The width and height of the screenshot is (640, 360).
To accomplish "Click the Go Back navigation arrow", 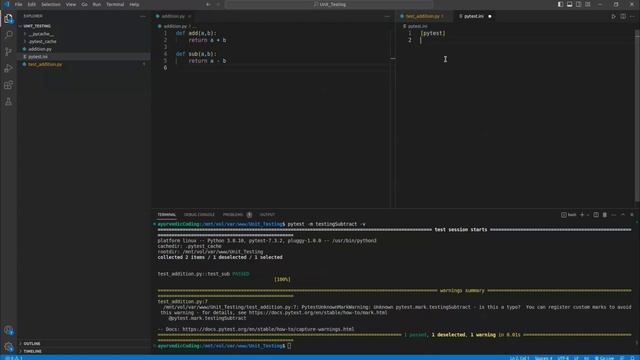I will (x=208, y=4).
